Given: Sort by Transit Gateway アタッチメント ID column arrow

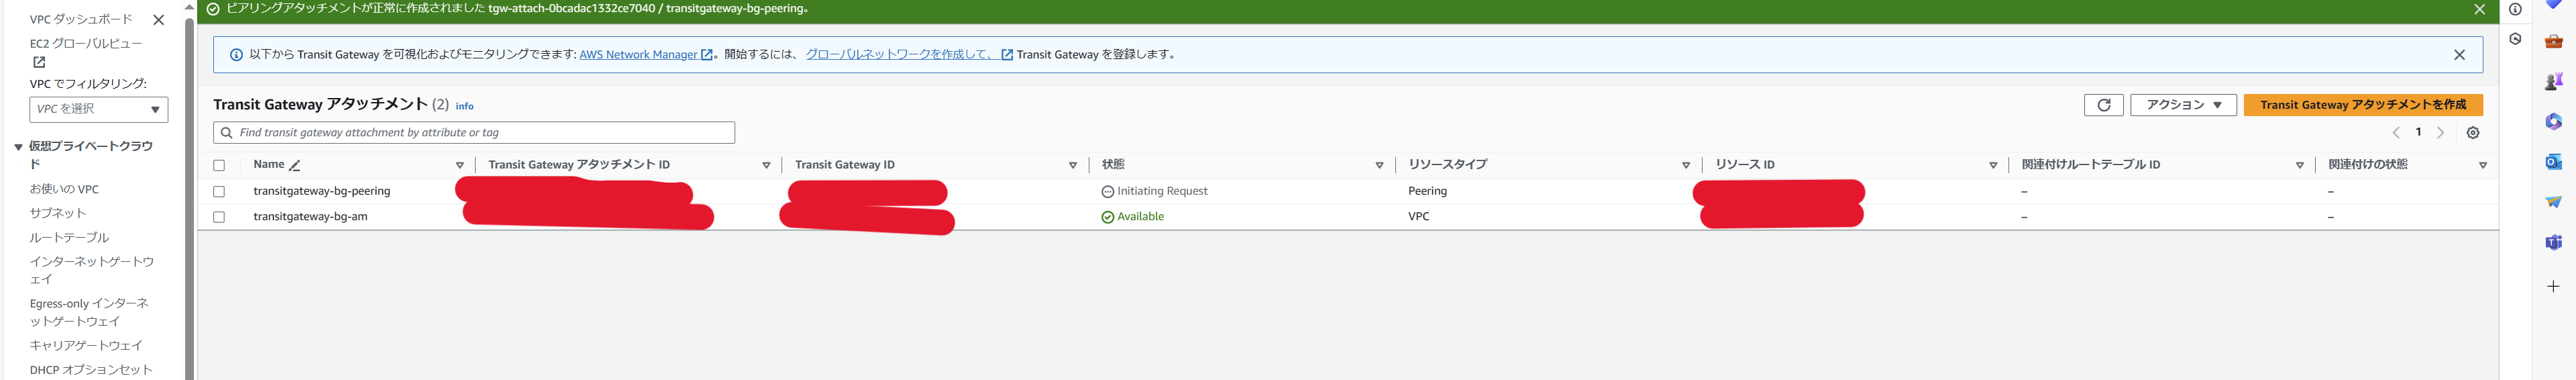Looking at the screenshot, I should pyautogui.click(x=766, y=166).
